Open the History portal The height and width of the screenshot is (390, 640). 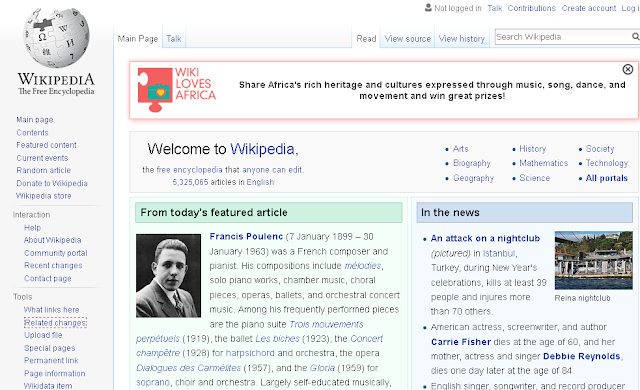click(532, 149)
